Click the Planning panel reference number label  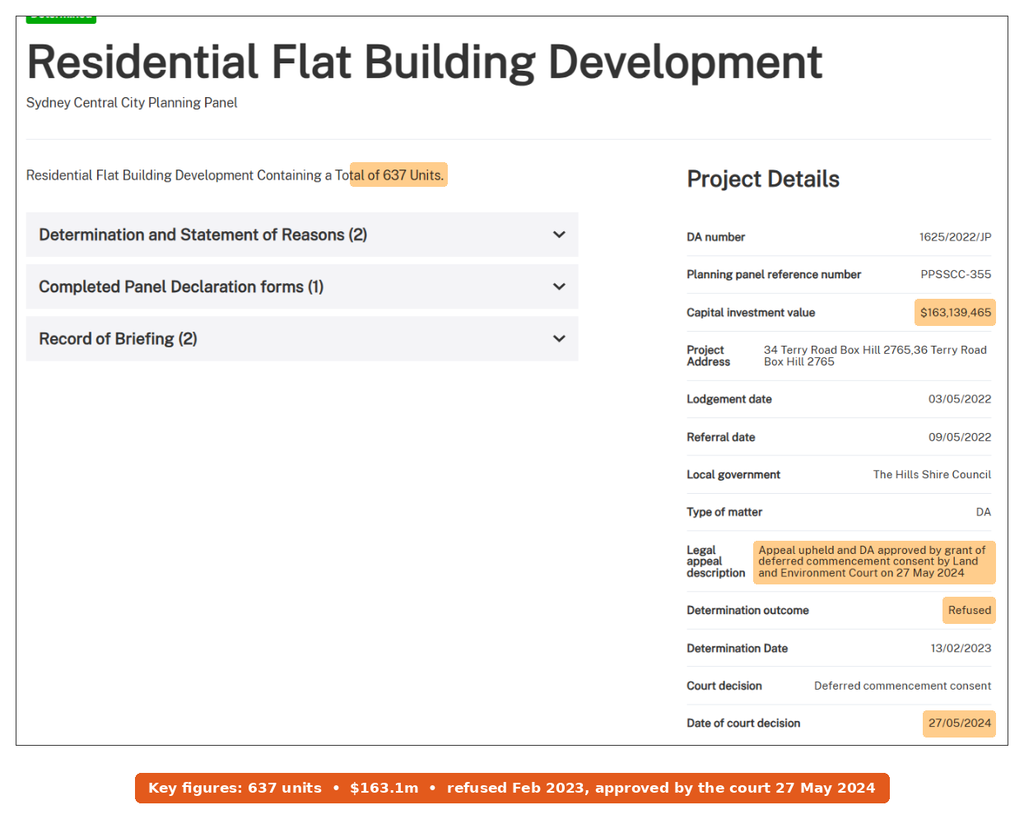(x=774, y=274)
